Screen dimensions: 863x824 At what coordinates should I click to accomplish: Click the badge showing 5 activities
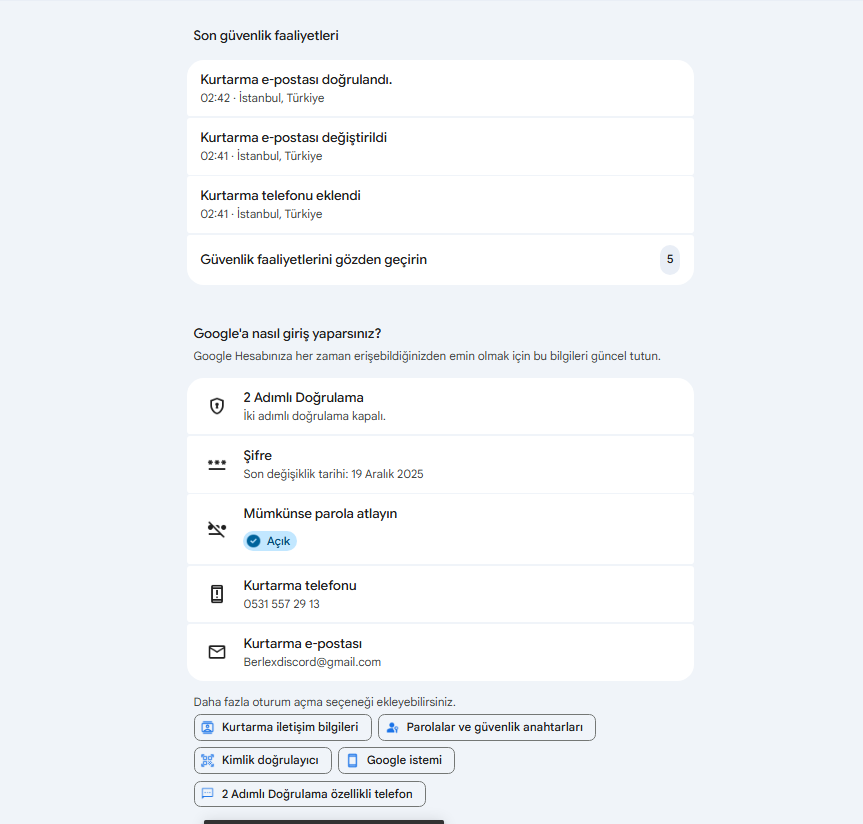[670, 260]
